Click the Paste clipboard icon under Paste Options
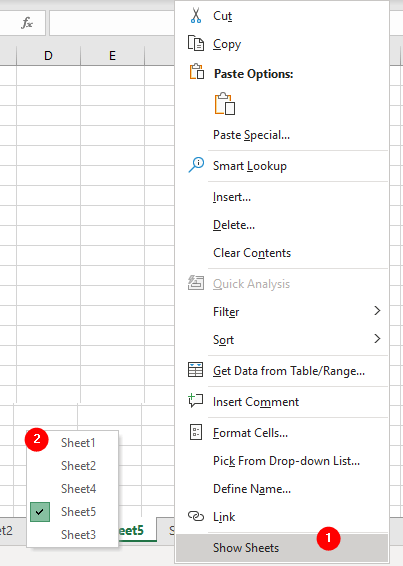This screenshot has width=403, height=566. point(225,104)
